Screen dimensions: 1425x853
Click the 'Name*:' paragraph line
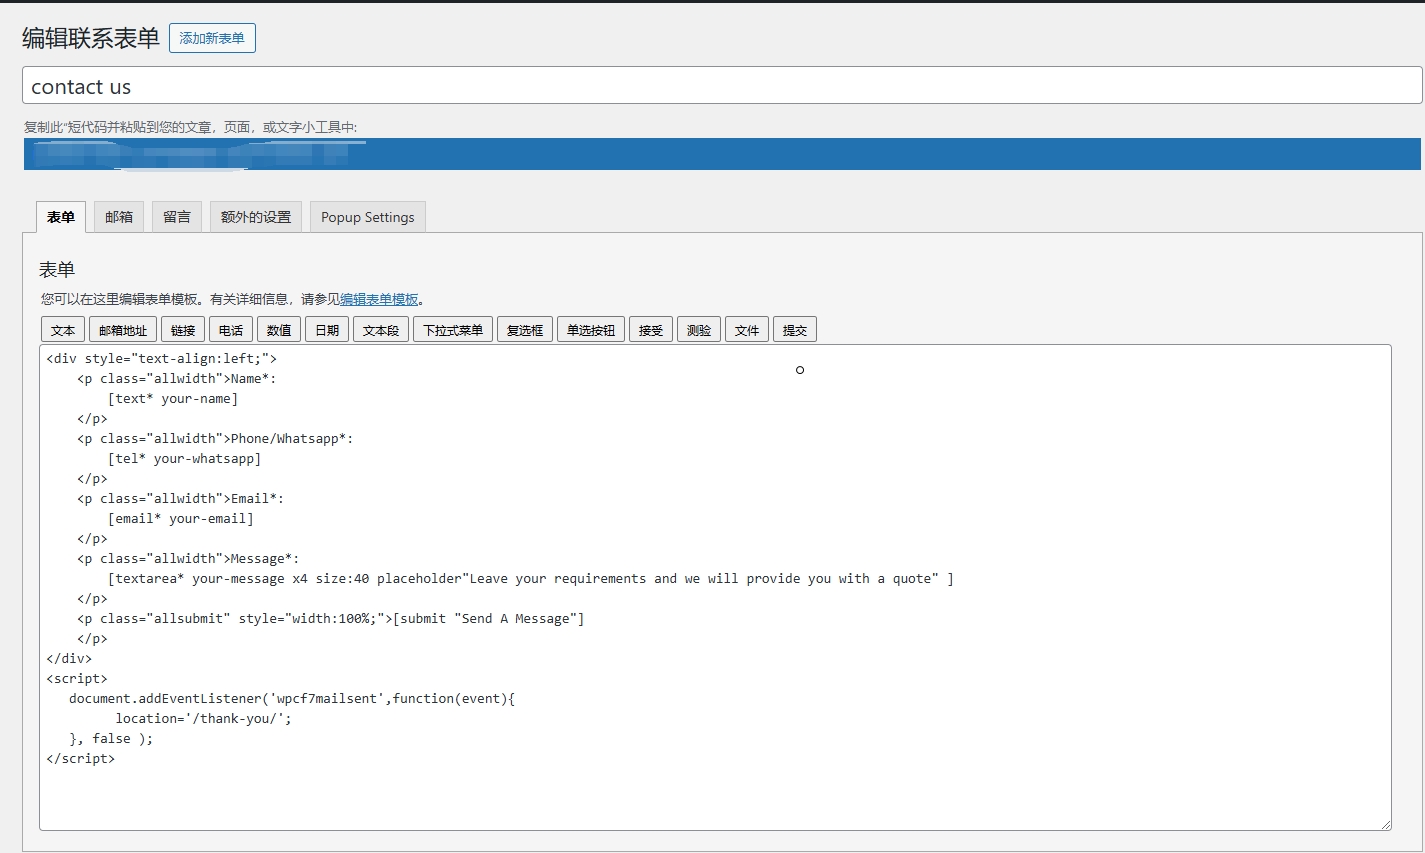coord(177,379)
